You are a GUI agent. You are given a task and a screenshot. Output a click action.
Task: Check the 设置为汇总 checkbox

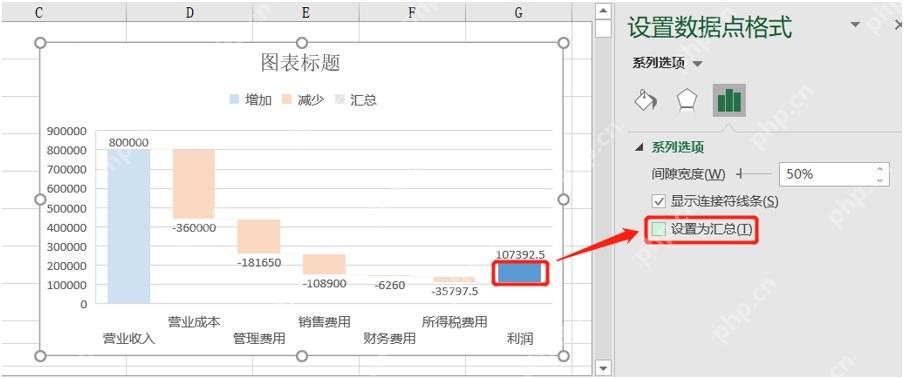[658, 229]
